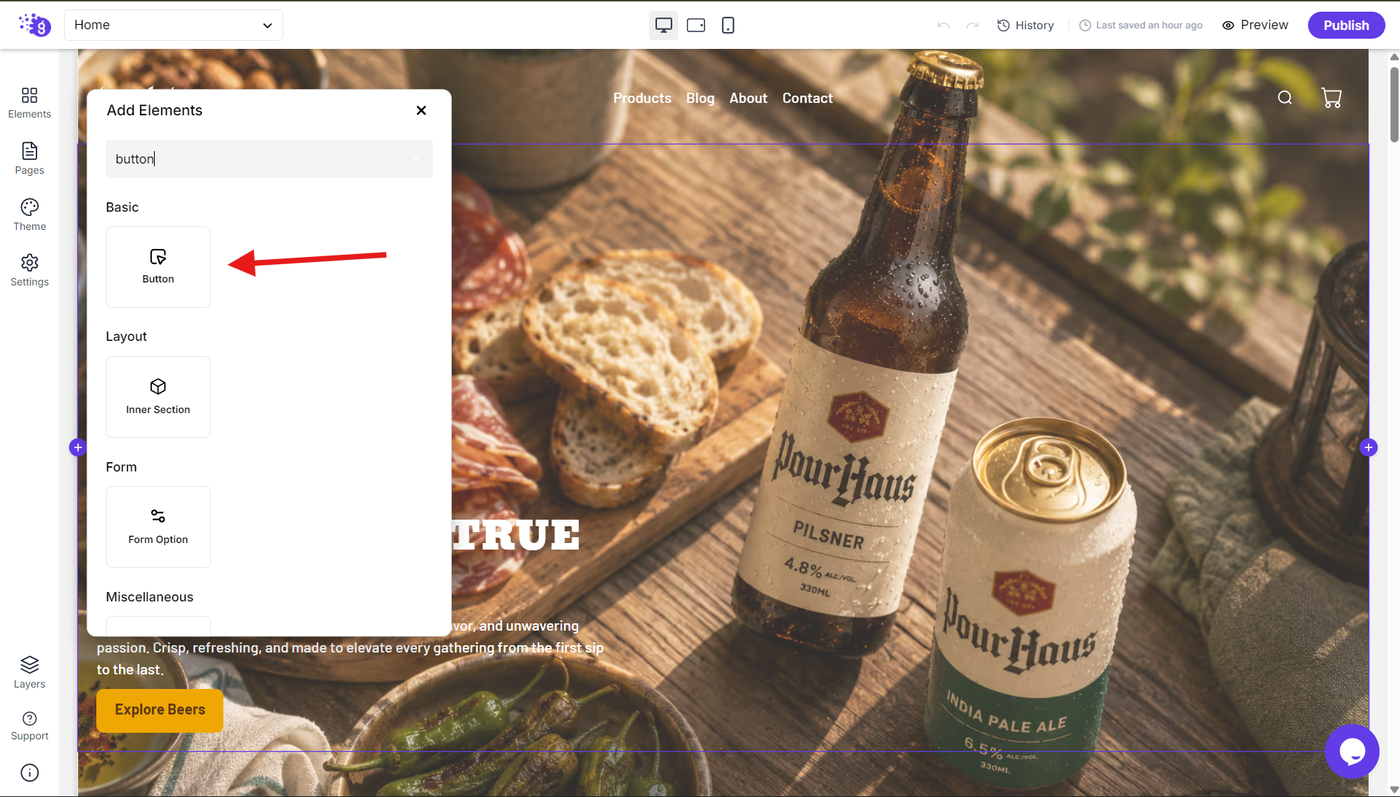Image resolution: width=1400 pixels, height=797 pixels.
Task: Switch to tablet view icon
Action: tap(696, 25)
